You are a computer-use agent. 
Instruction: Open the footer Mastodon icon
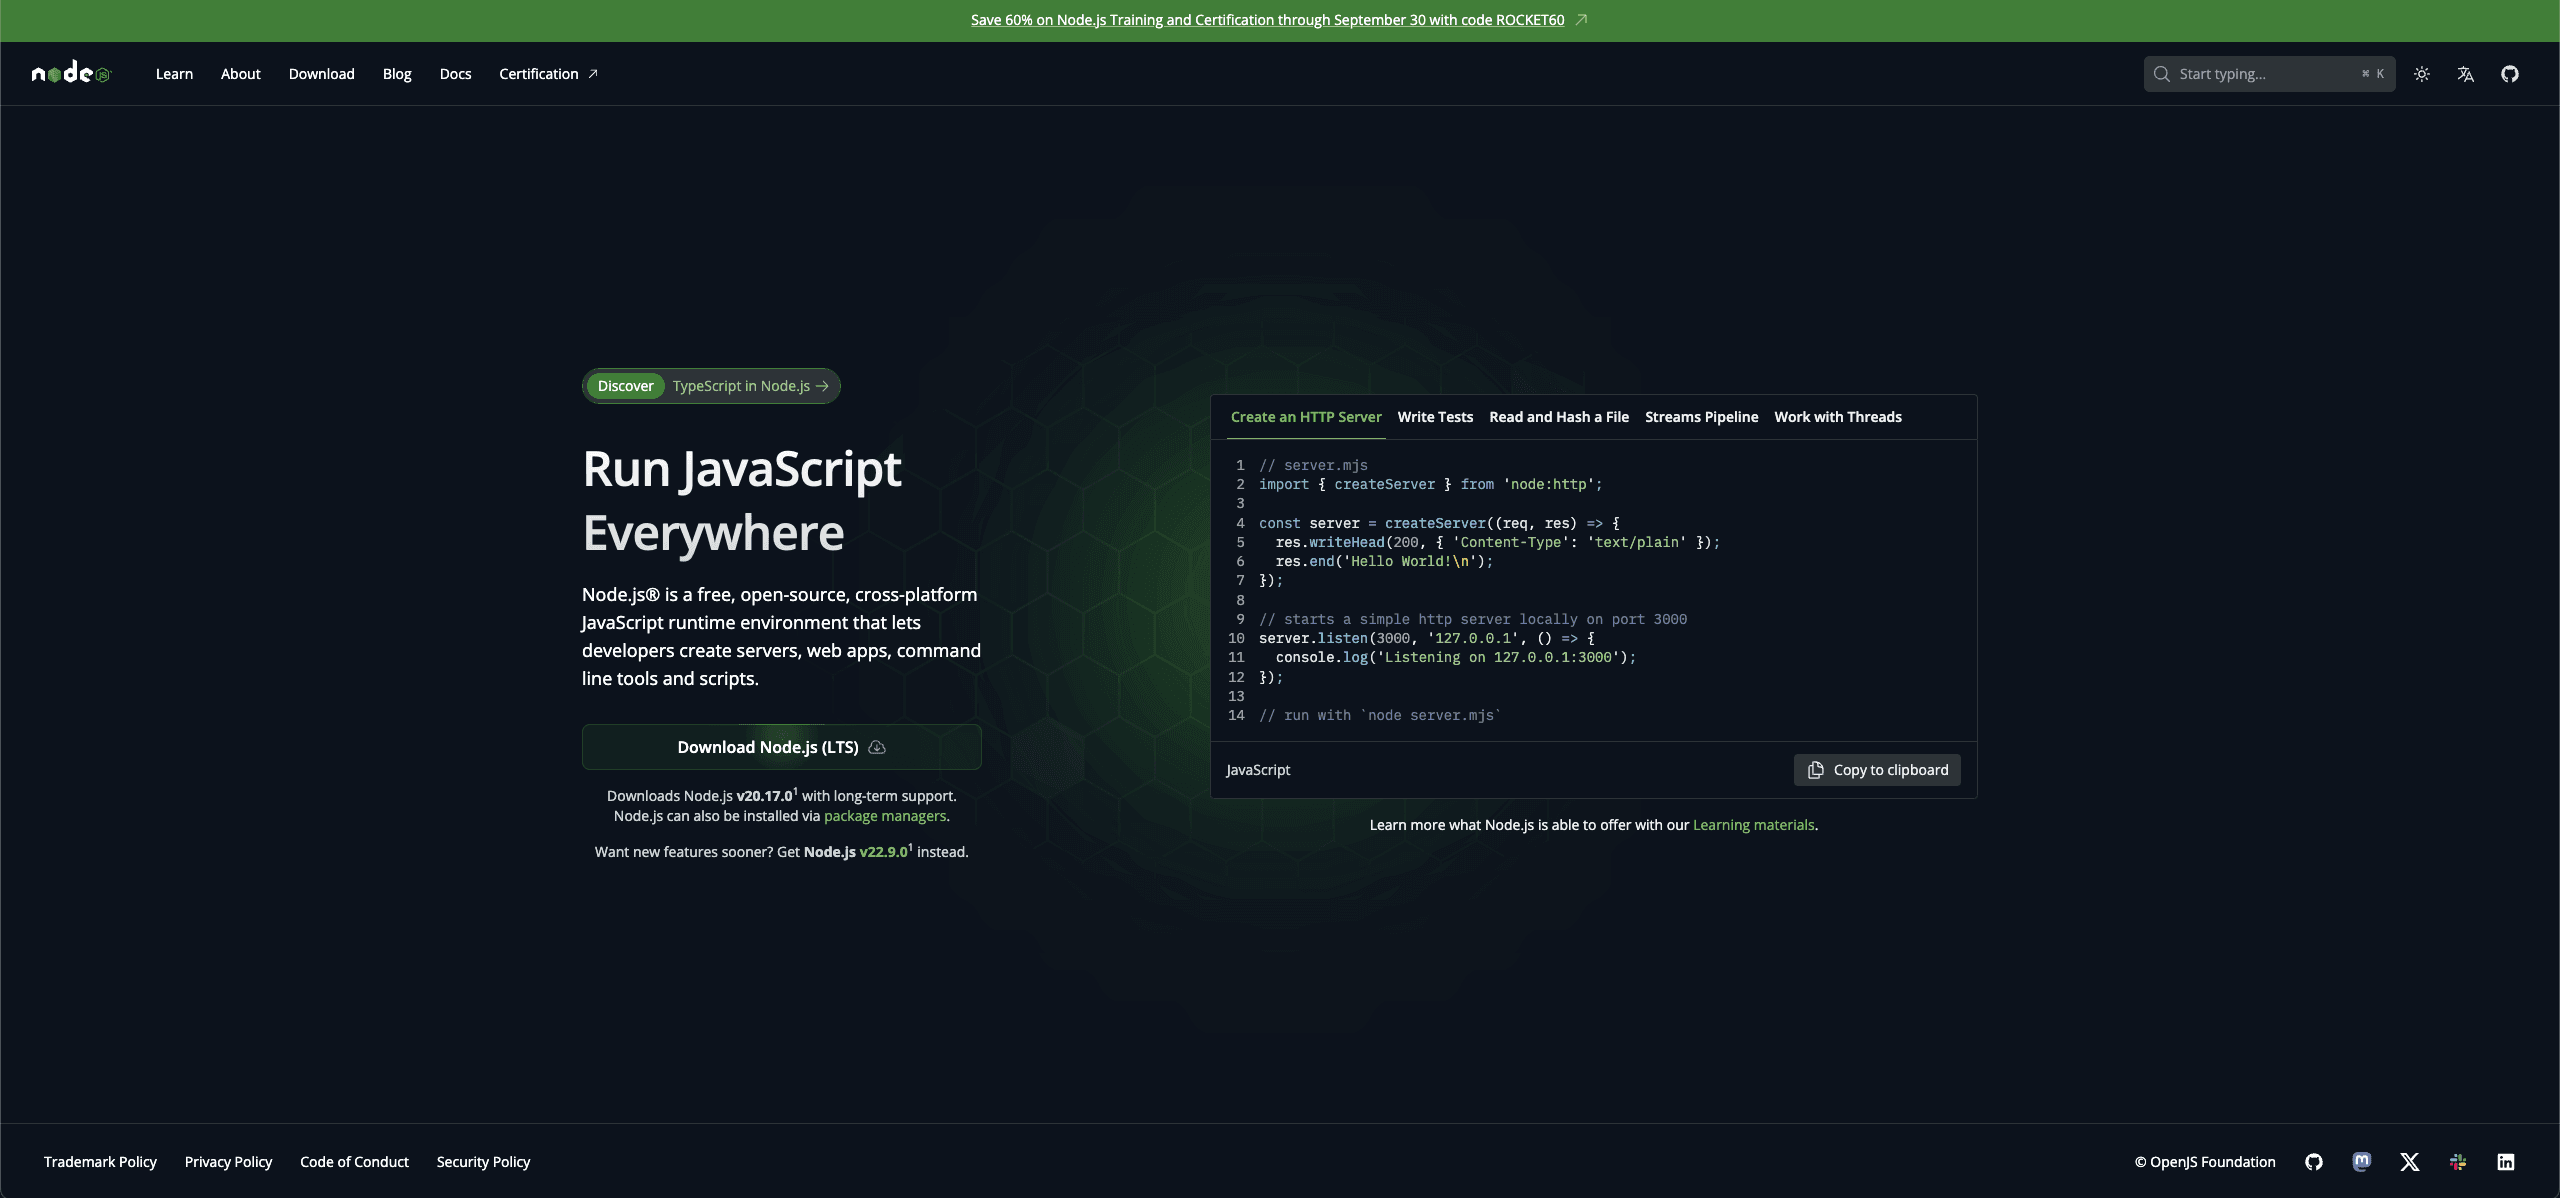2362,1162
